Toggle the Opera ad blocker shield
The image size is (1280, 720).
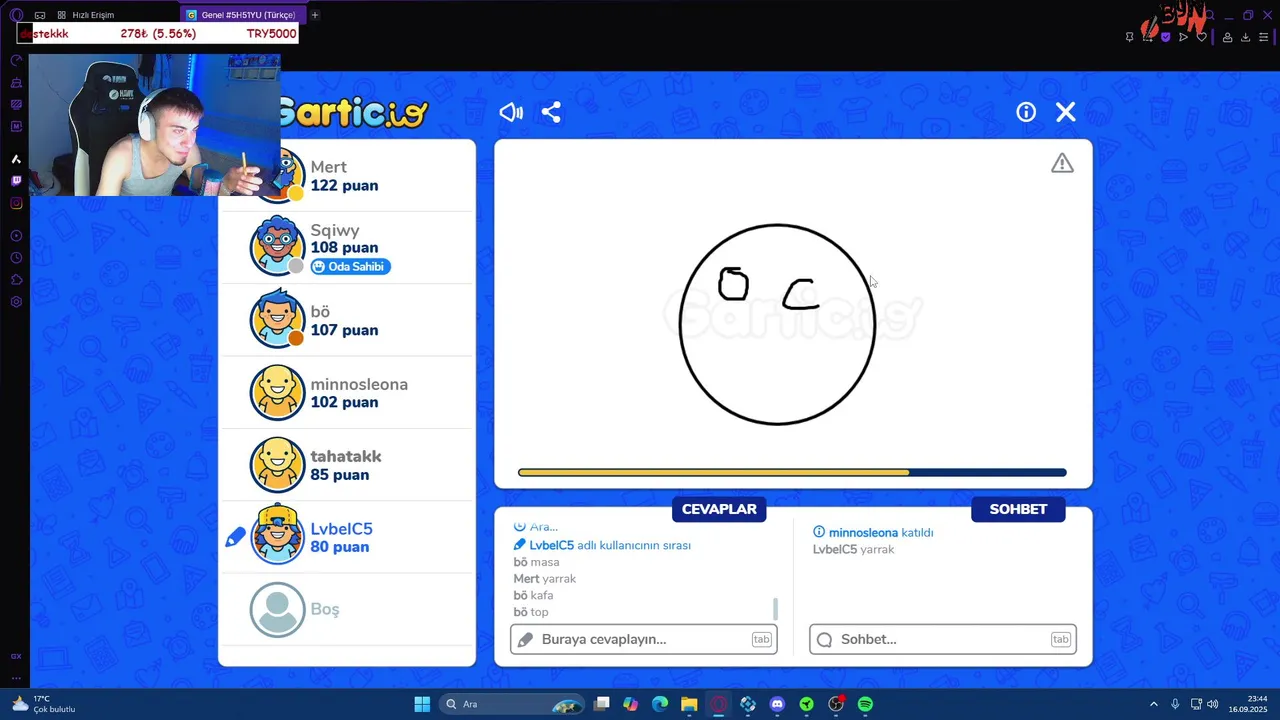[1165, 37]
